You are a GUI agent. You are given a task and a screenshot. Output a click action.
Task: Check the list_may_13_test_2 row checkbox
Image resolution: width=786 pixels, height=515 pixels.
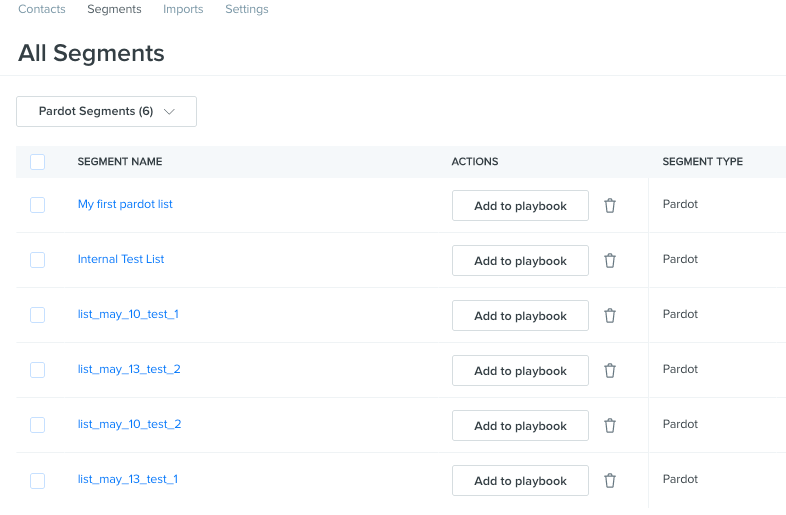pos(38,370)
